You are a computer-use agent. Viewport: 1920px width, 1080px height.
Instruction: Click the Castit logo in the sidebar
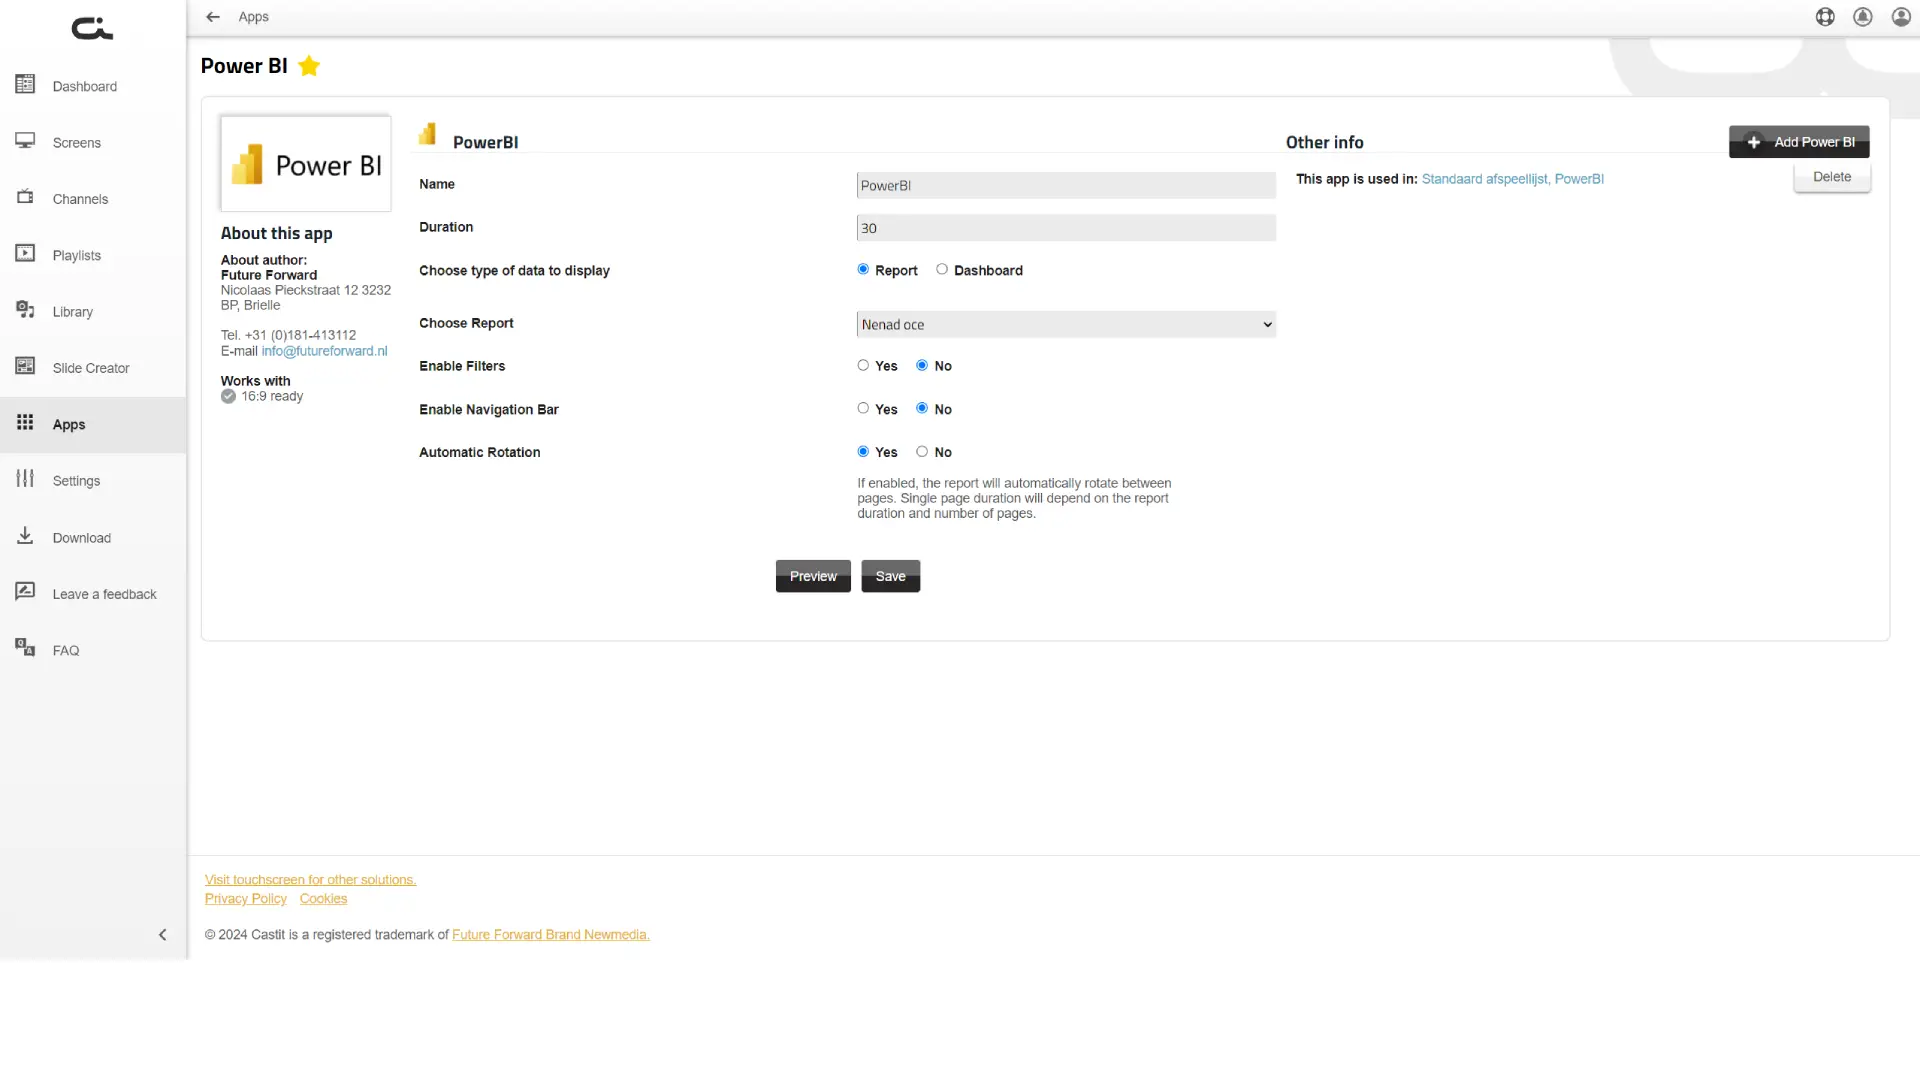pos(92,28)
